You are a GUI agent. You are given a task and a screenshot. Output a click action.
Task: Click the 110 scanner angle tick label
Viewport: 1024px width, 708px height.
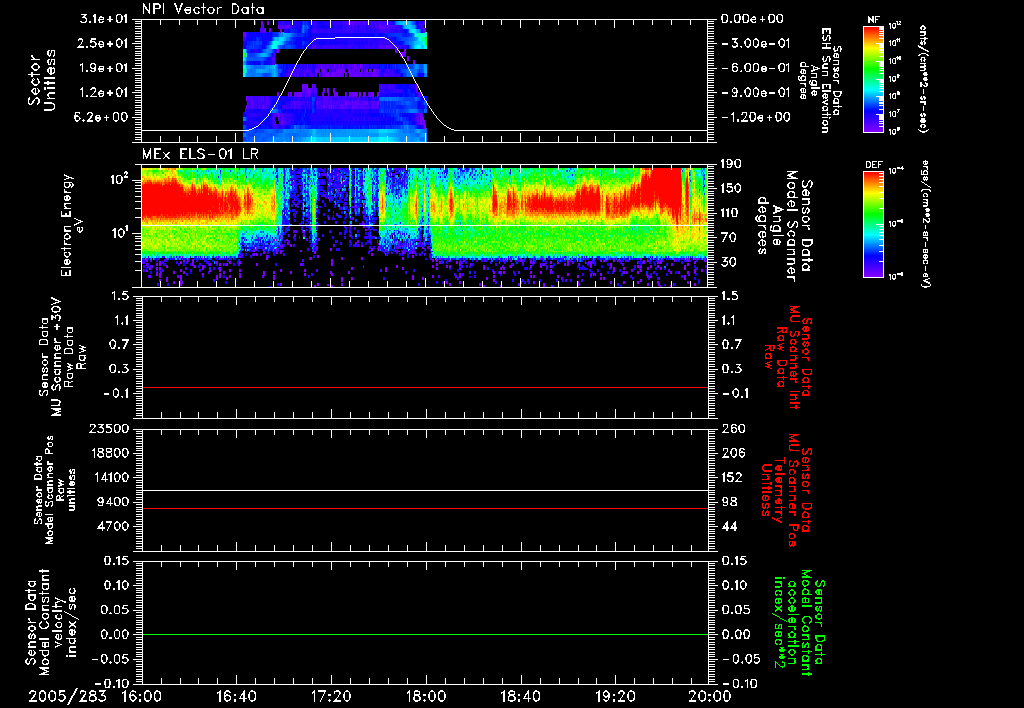[732, 213]
